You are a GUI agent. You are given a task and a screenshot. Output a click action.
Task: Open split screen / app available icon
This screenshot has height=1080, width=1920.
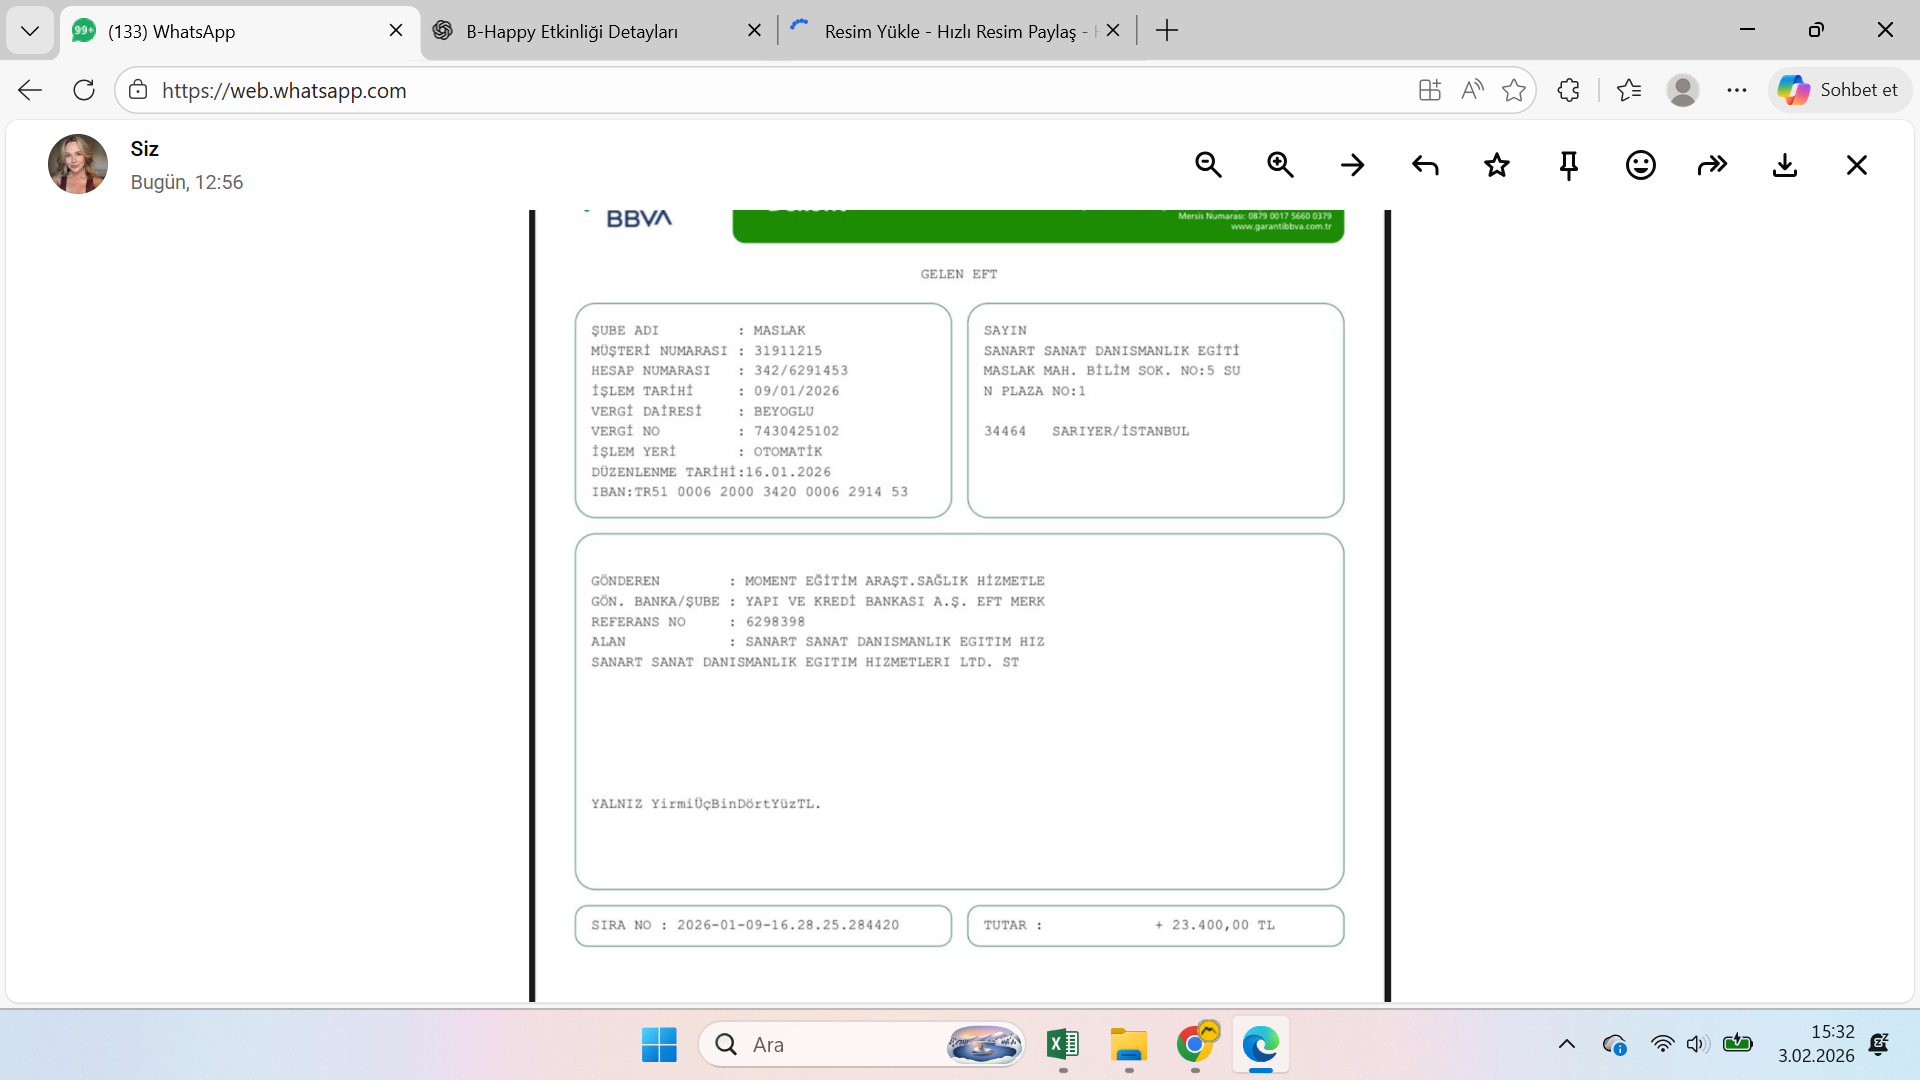[x=1430, y=90]
